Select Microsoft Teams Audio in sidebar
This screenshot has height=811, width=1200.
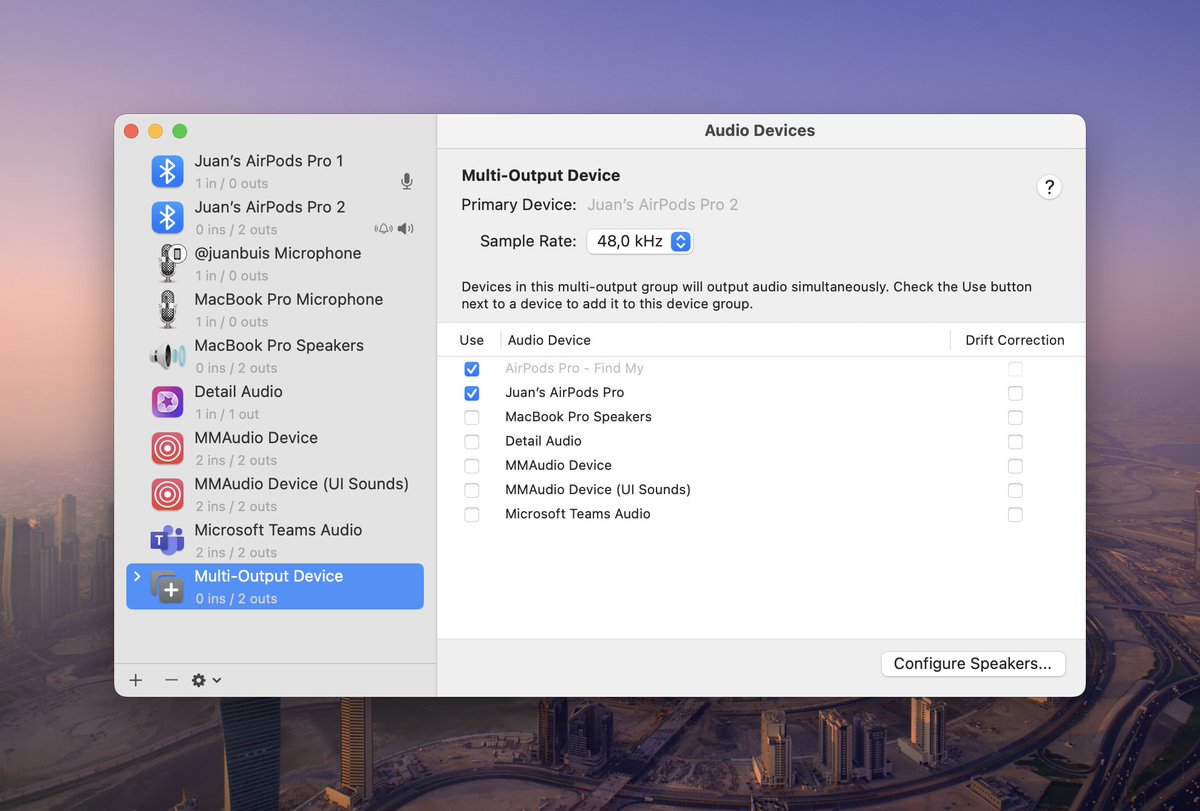(x=275, y=540)
